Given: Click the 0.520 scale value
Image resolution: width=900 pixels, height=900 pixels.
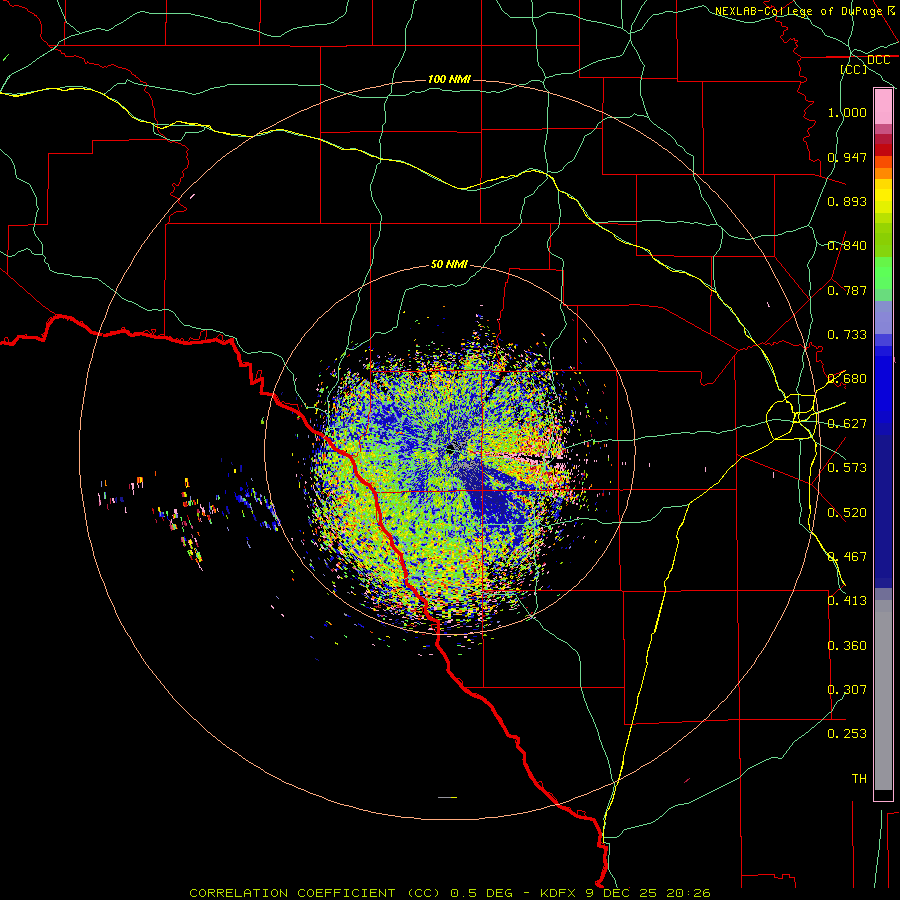Looking at the screenshot, I should tap(847, 513).
